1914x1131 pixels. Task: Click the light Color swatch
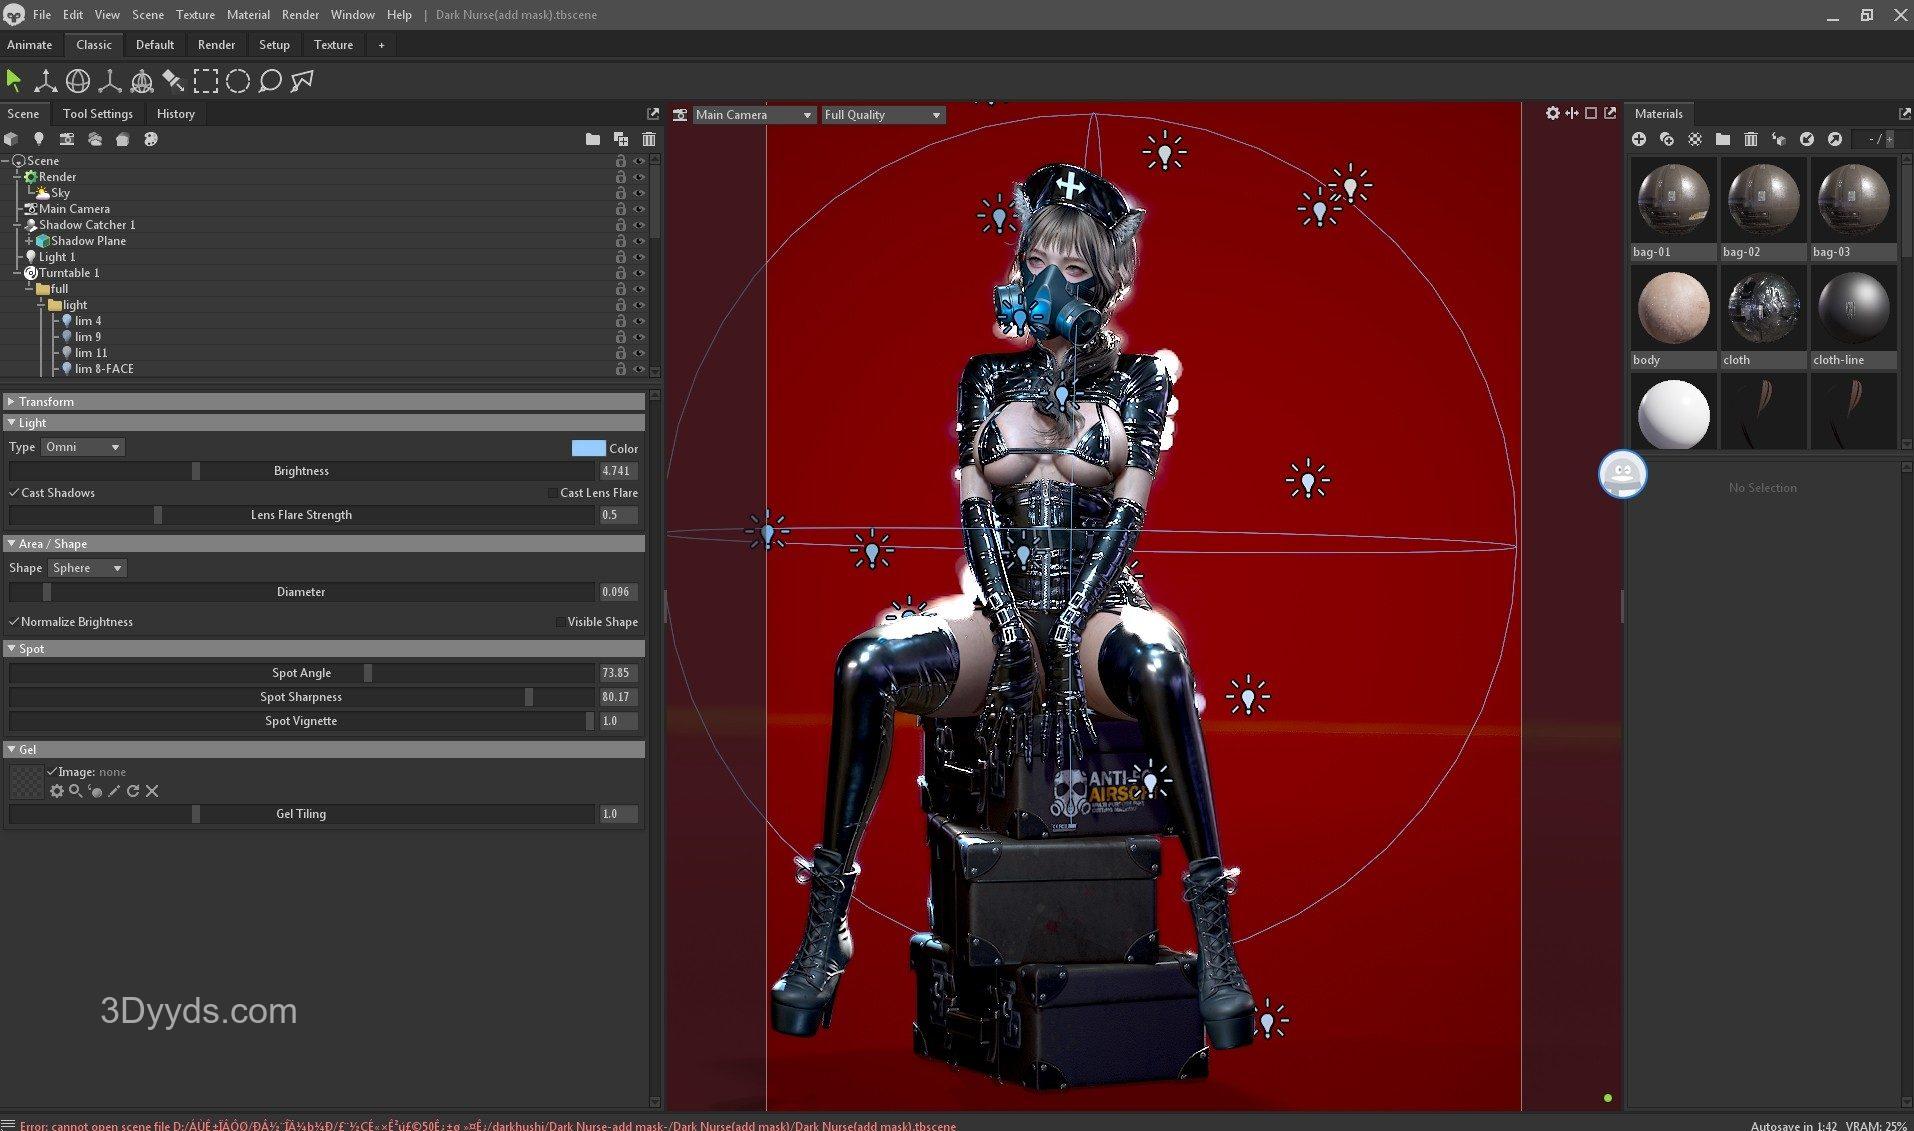(x=588, y=448)
